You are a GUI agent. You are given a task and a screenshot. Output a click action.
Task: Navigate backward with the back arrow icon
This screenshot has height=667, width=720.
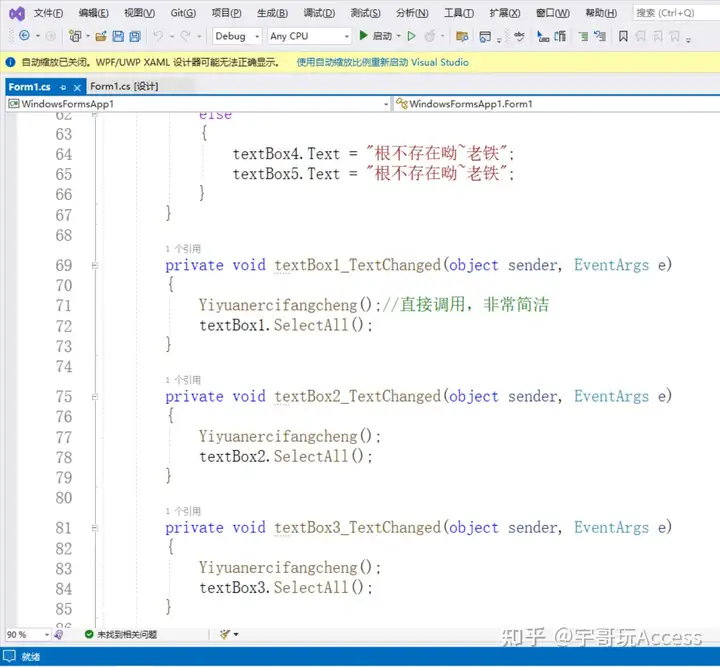click(x=24, y=36)
